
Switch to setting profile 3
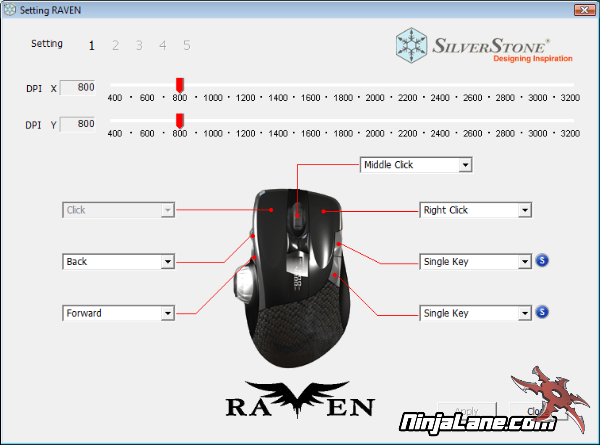pyautogui.click(x=139, y=46)
